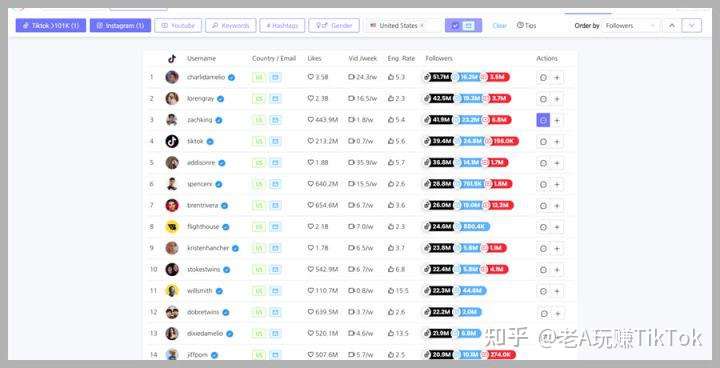Click TikTok logo column header icon
The width and height of the screenshot is (720, 368).
coord(172,59)
